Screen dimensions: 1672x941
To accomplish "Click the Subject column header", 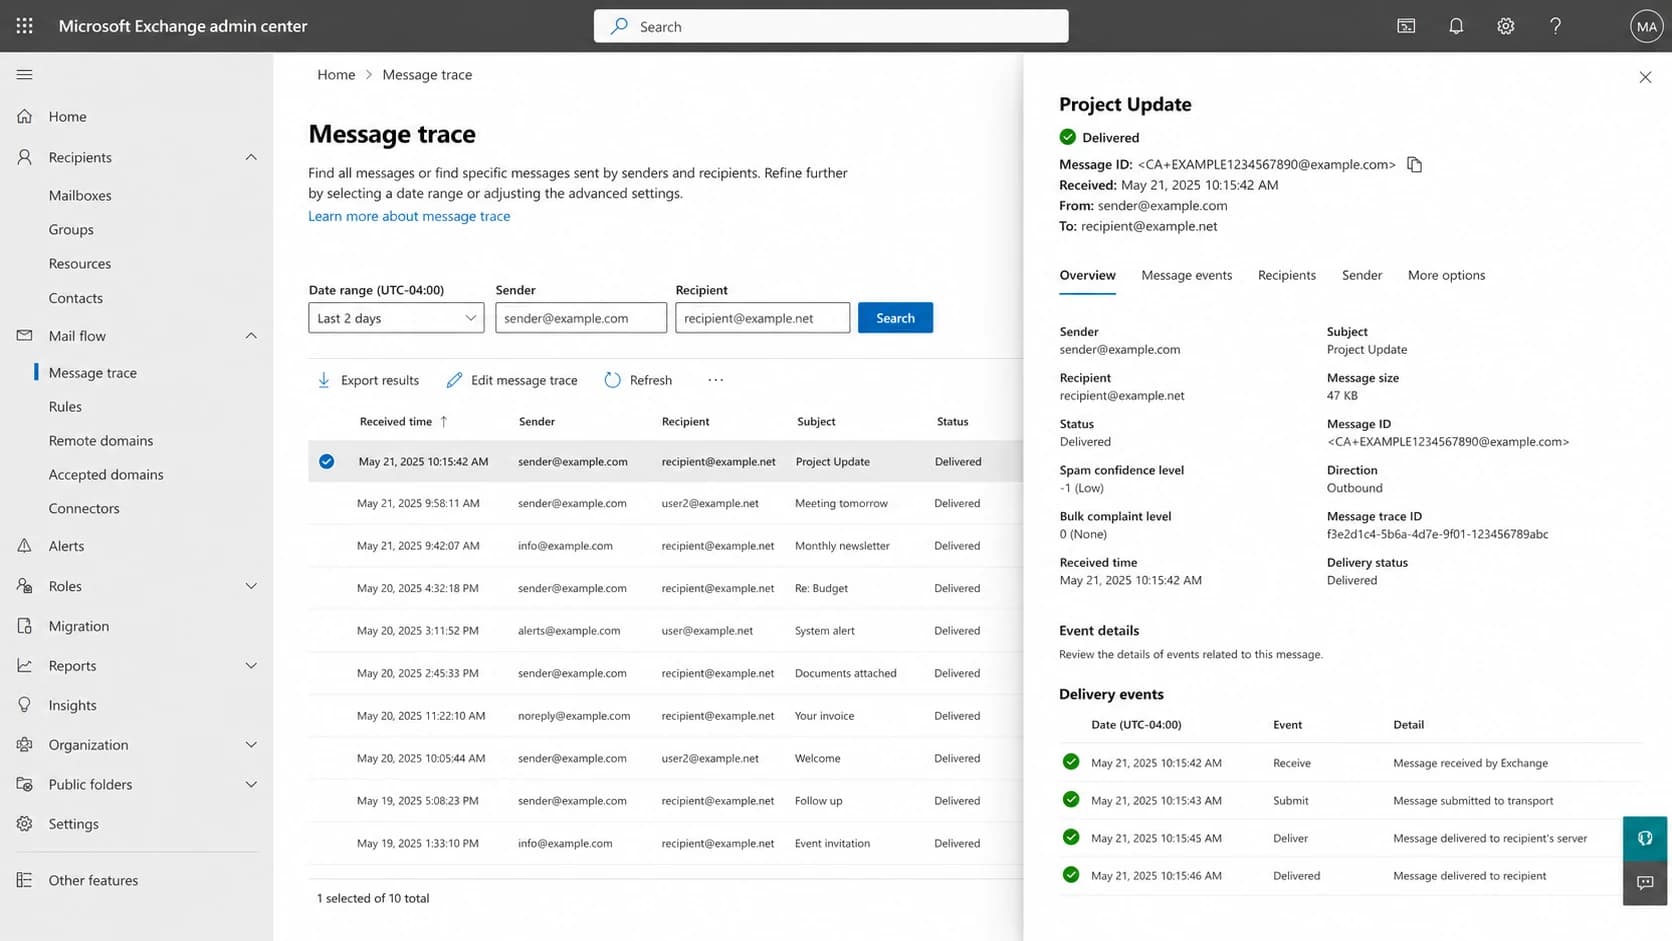I will tap(816, 422).
